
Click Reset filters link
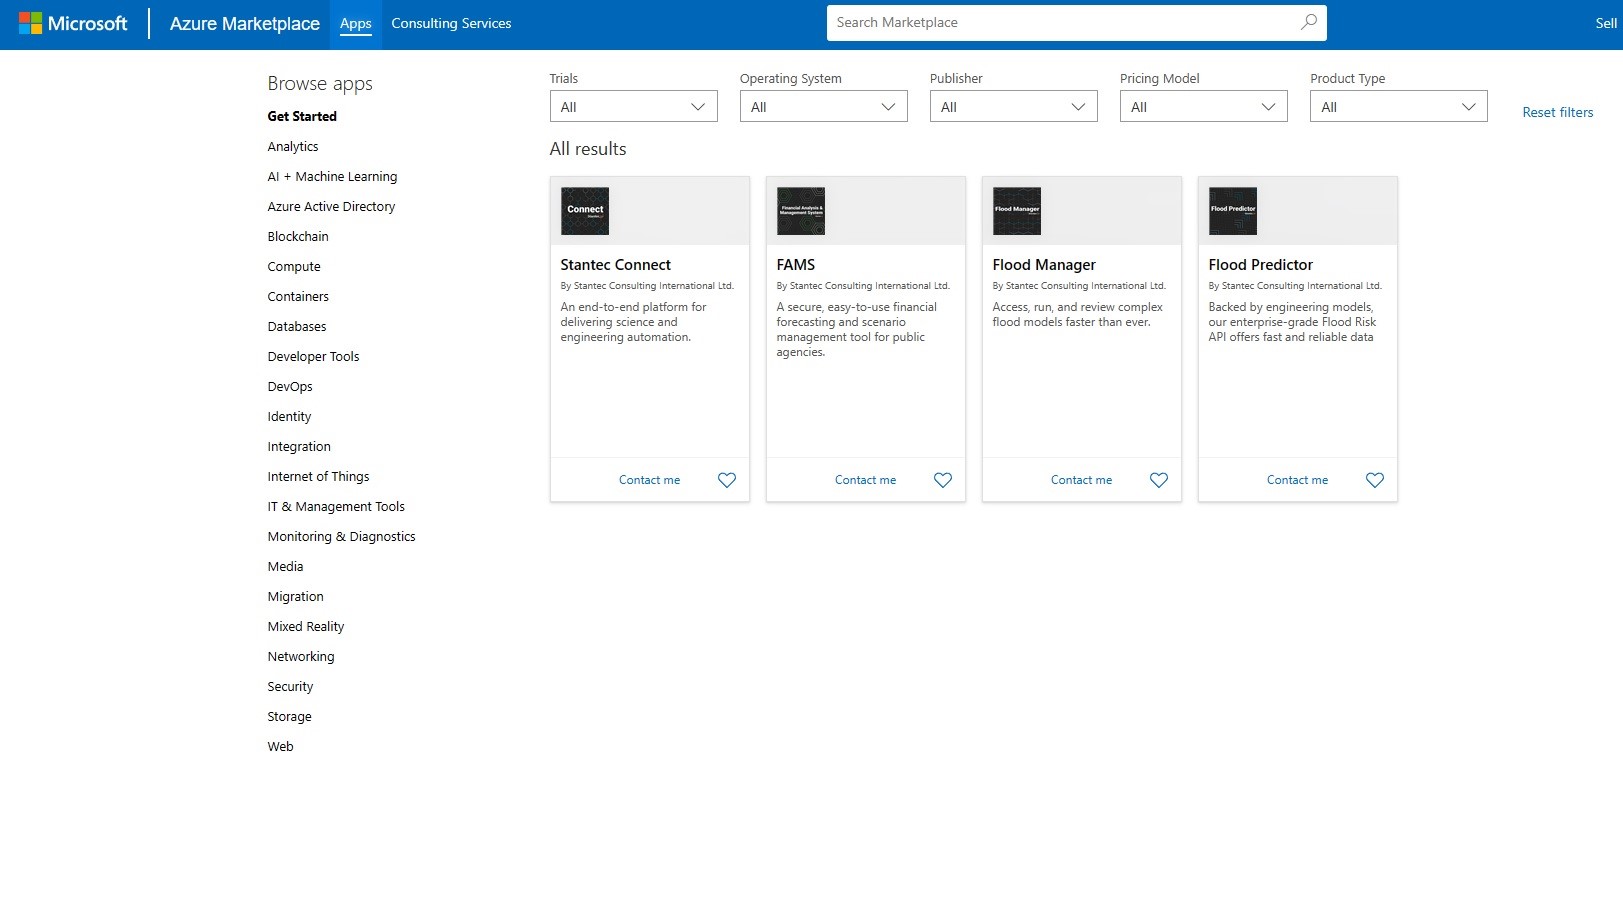(1558, 112)
